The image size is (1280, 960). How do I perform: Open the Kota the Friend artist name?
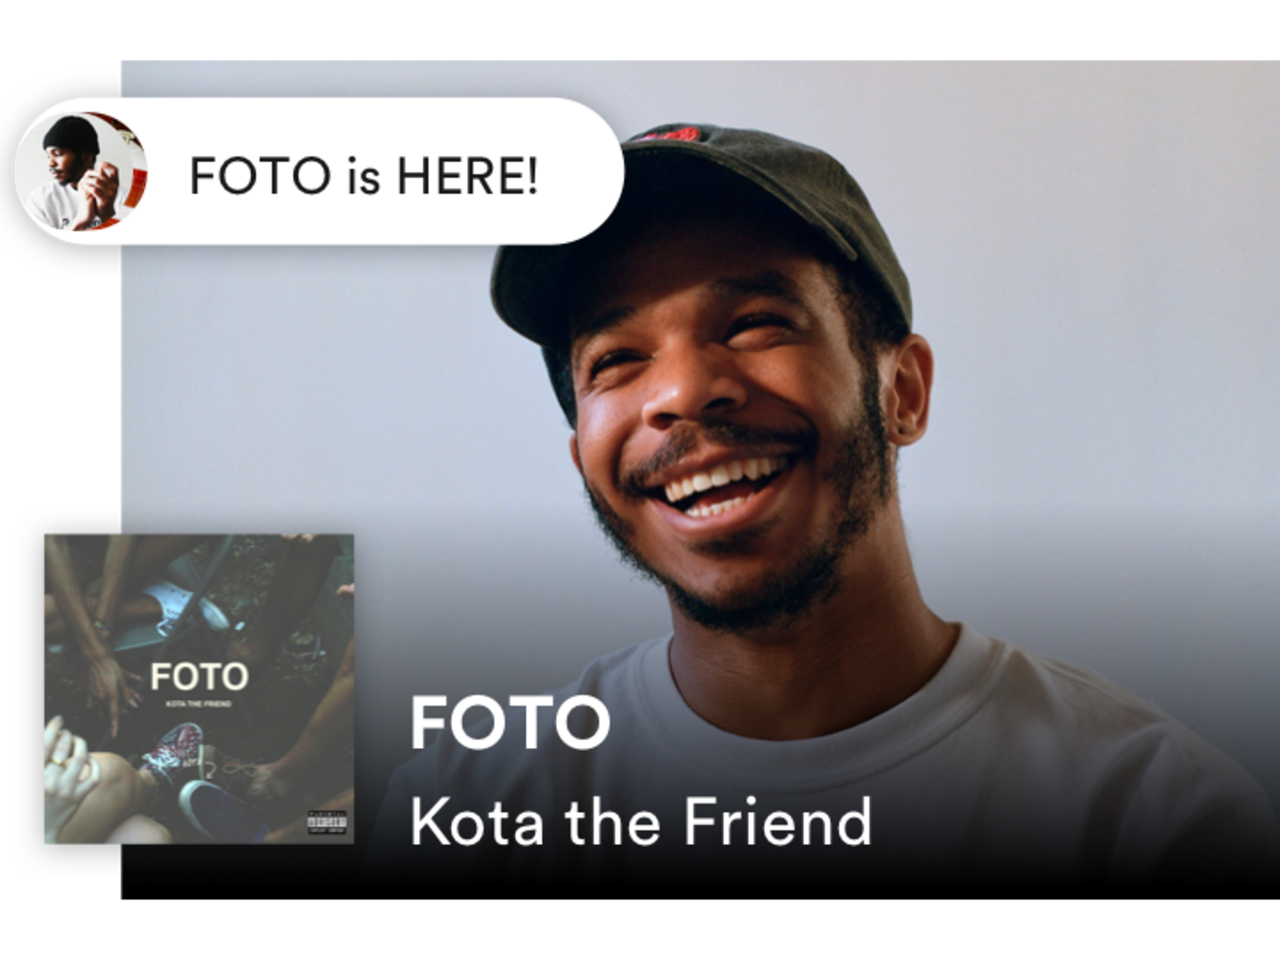coord(641,822)
